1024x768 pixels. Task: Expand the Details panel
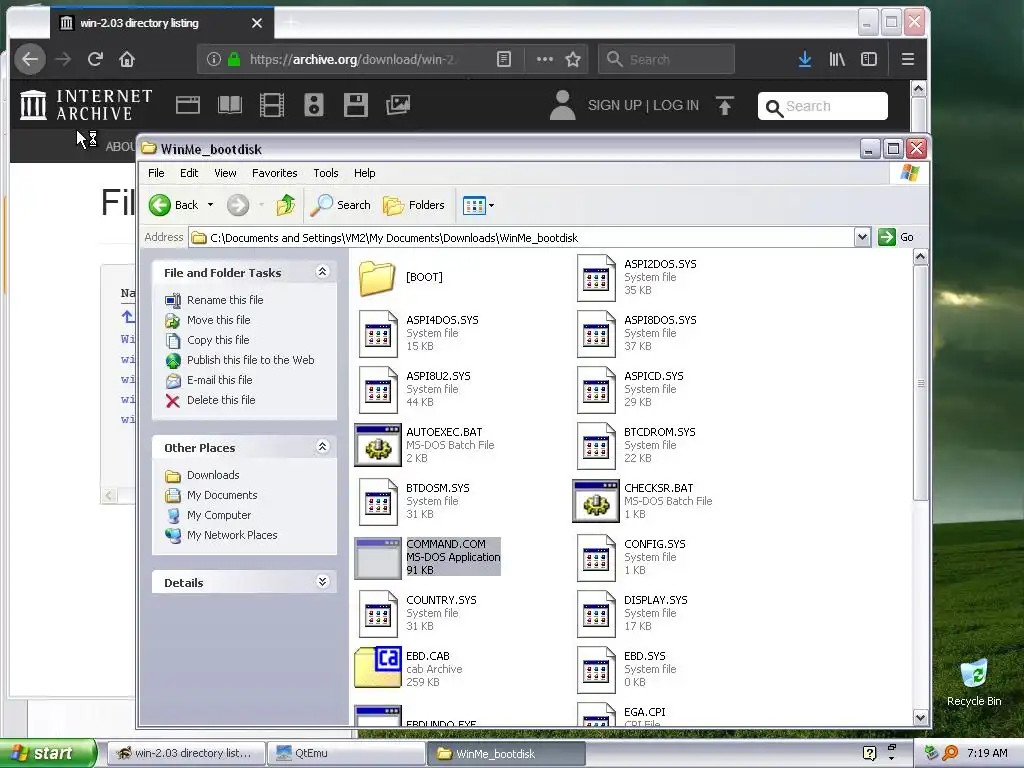(323, 582)
